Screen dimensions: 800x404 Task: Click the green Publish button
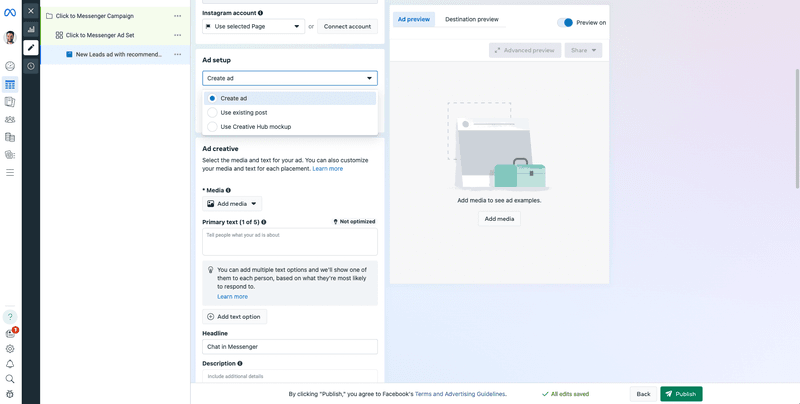click(x=681, y=394)
